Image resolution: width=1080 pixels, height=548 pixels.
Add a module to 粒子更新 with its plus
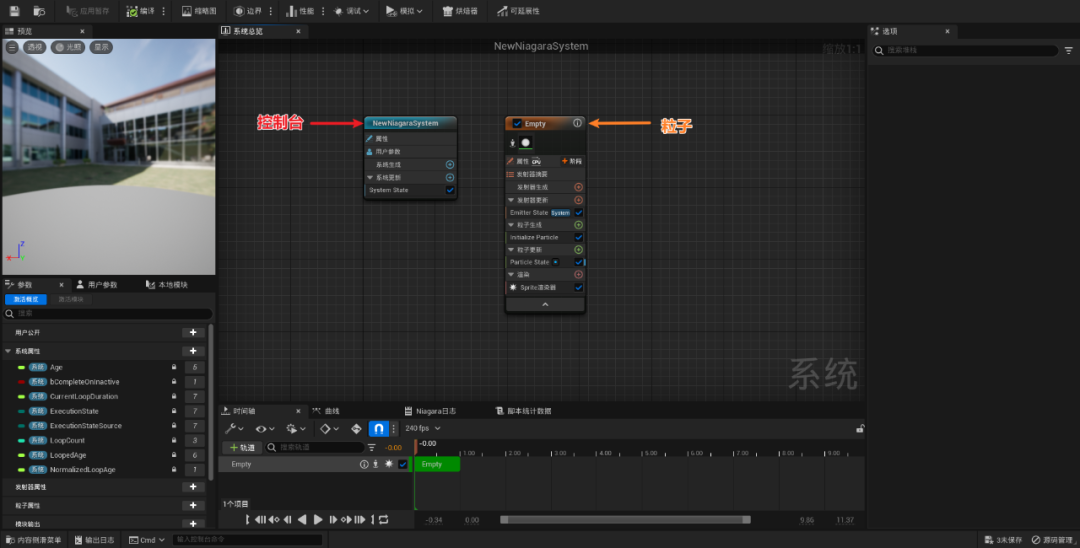tap(579, 249)
